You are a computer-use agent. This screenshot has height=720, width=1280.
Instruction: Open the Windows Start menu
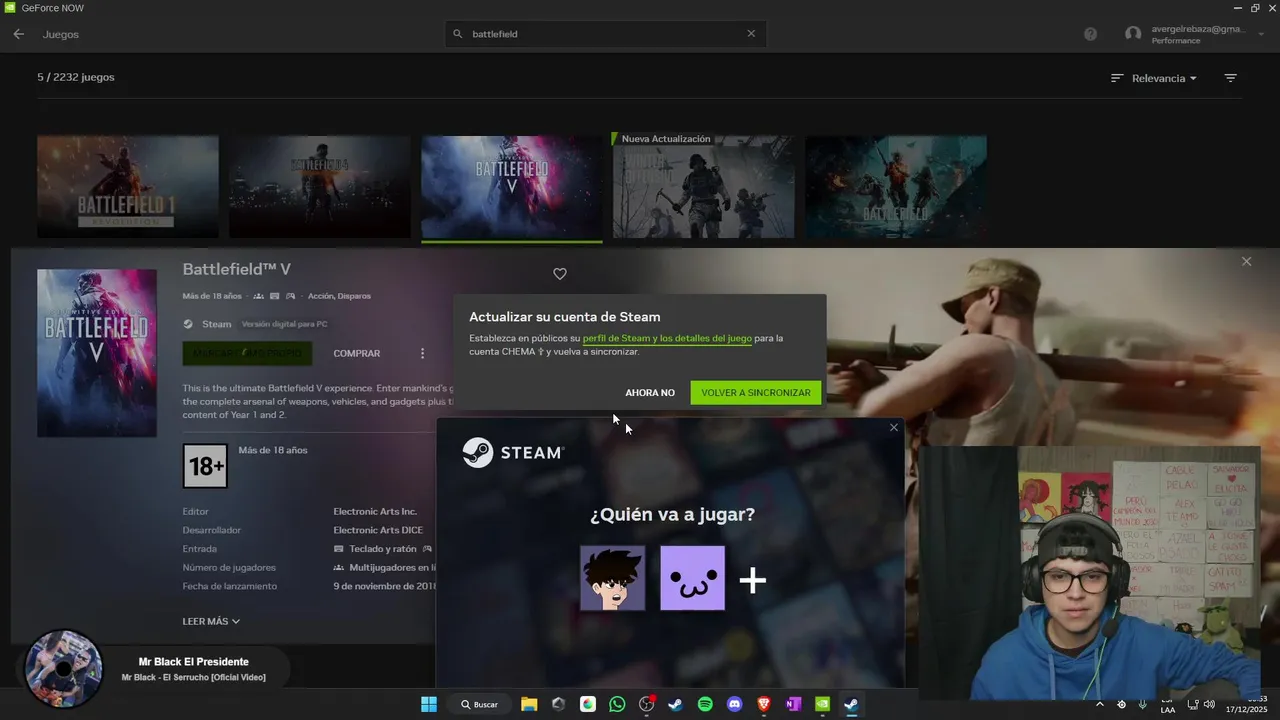pyautogui.click(x=429, y=704)
